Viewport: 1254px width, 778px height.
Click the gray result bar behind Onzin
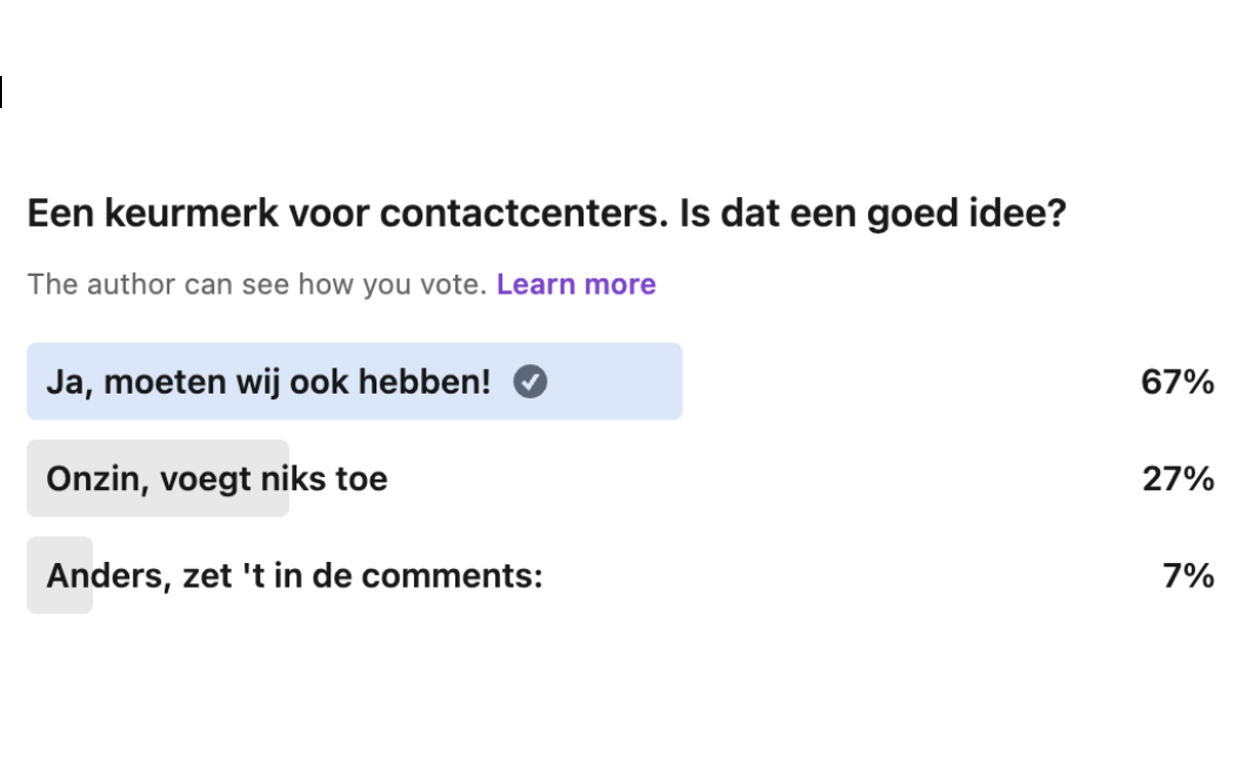(x=158, y=478)
